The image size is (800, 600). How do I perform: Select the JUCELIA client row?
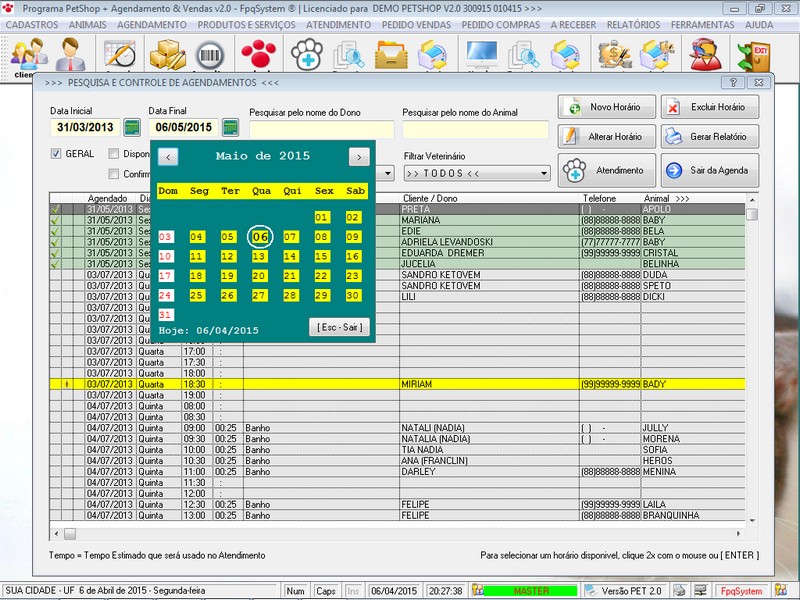tap(397, 264)
